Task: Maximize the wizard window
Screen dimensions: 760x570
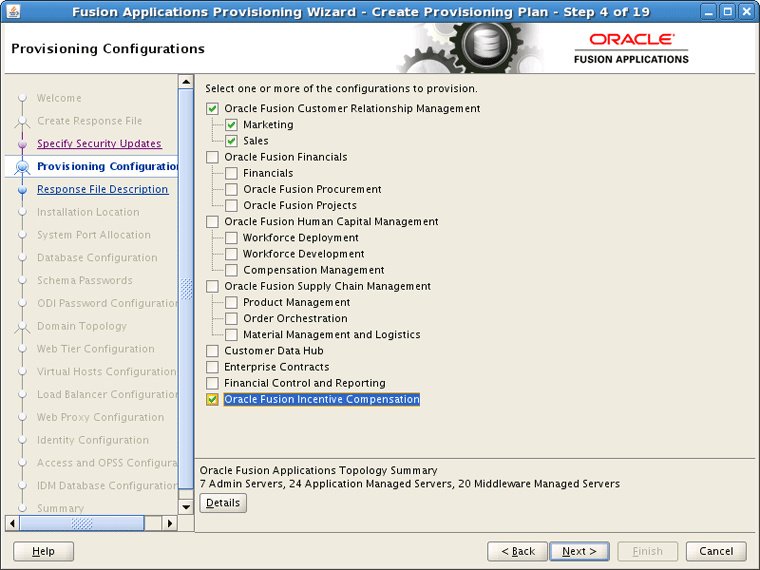Action: point(728,12)
